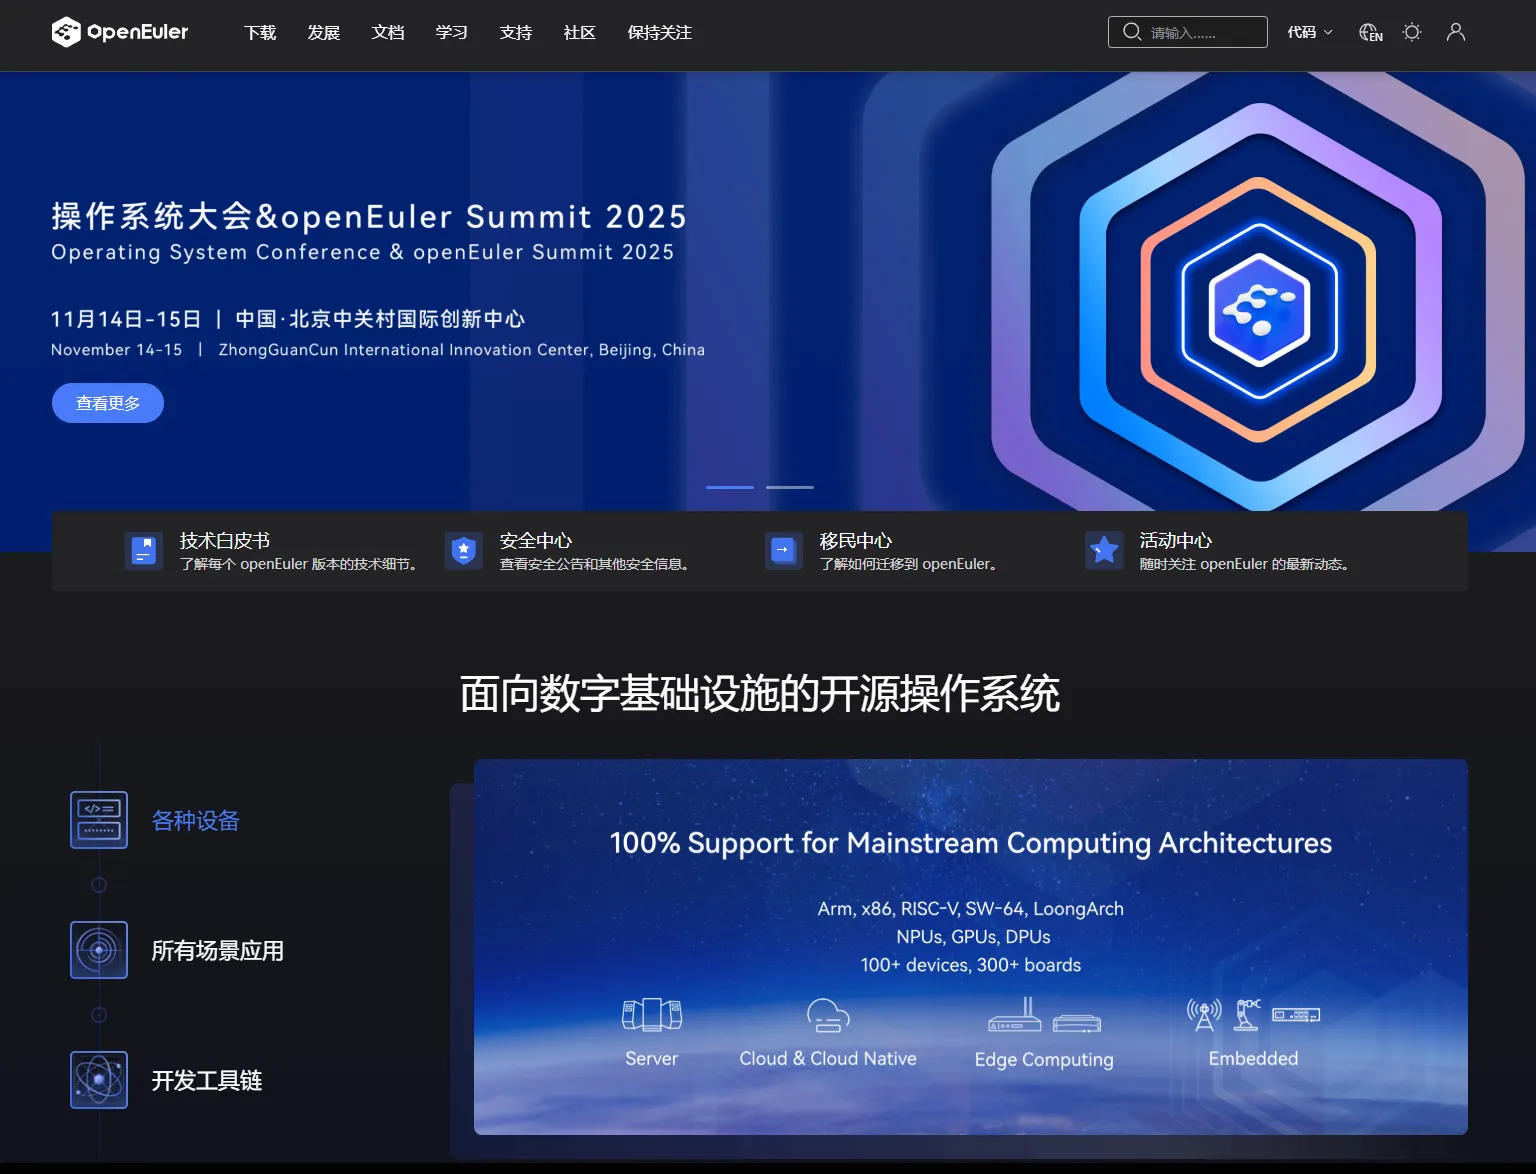Click the Embedded robot arm icon
The image size is (1536, 1174).
[1247, 1014]
